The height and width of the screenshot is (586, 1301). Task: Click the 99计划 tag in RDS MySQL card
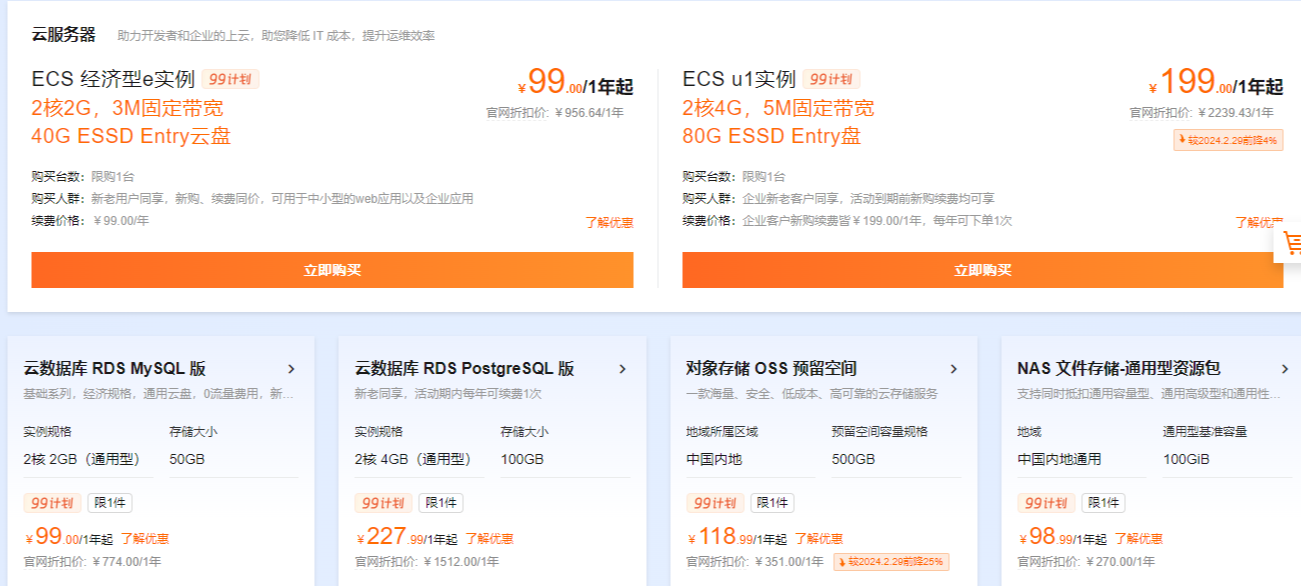click(x=52, y=503)
